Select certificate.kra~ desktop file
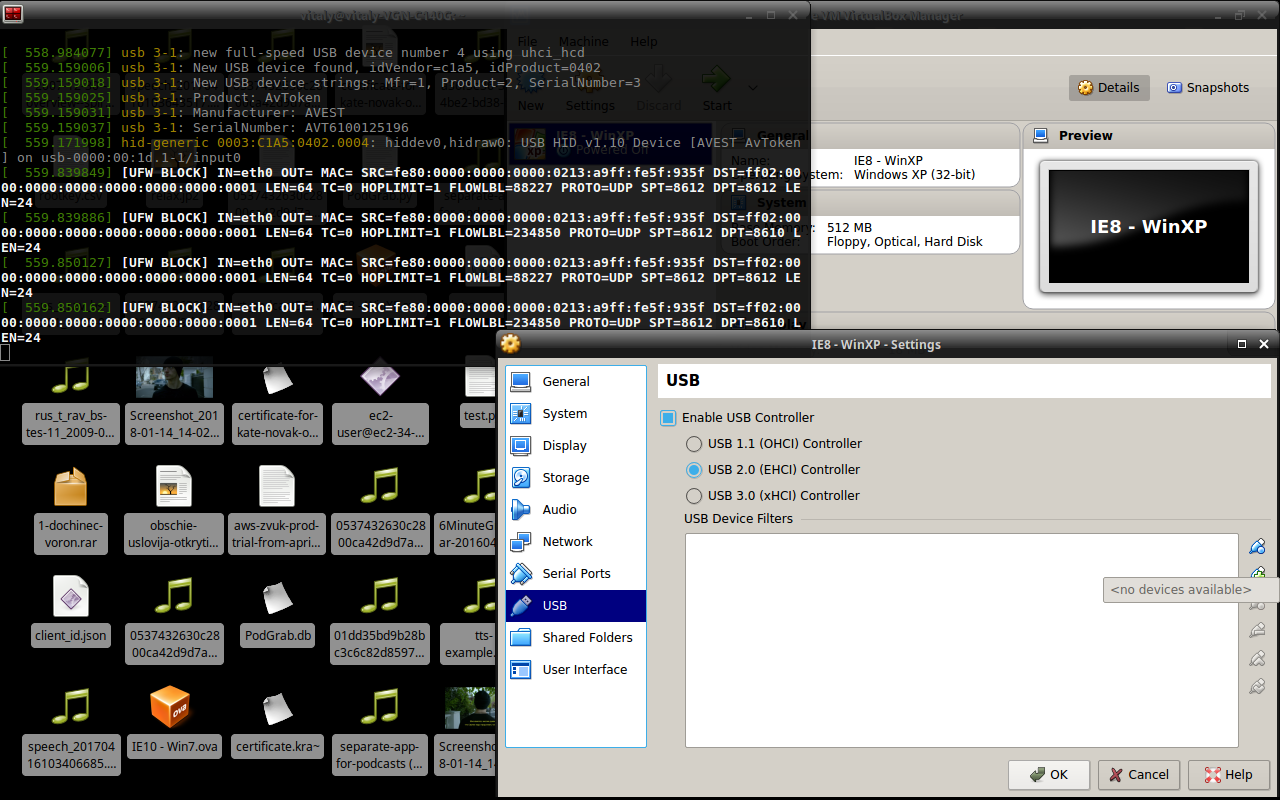This screenshot has width=1280, height=800. tap(277, 722)
